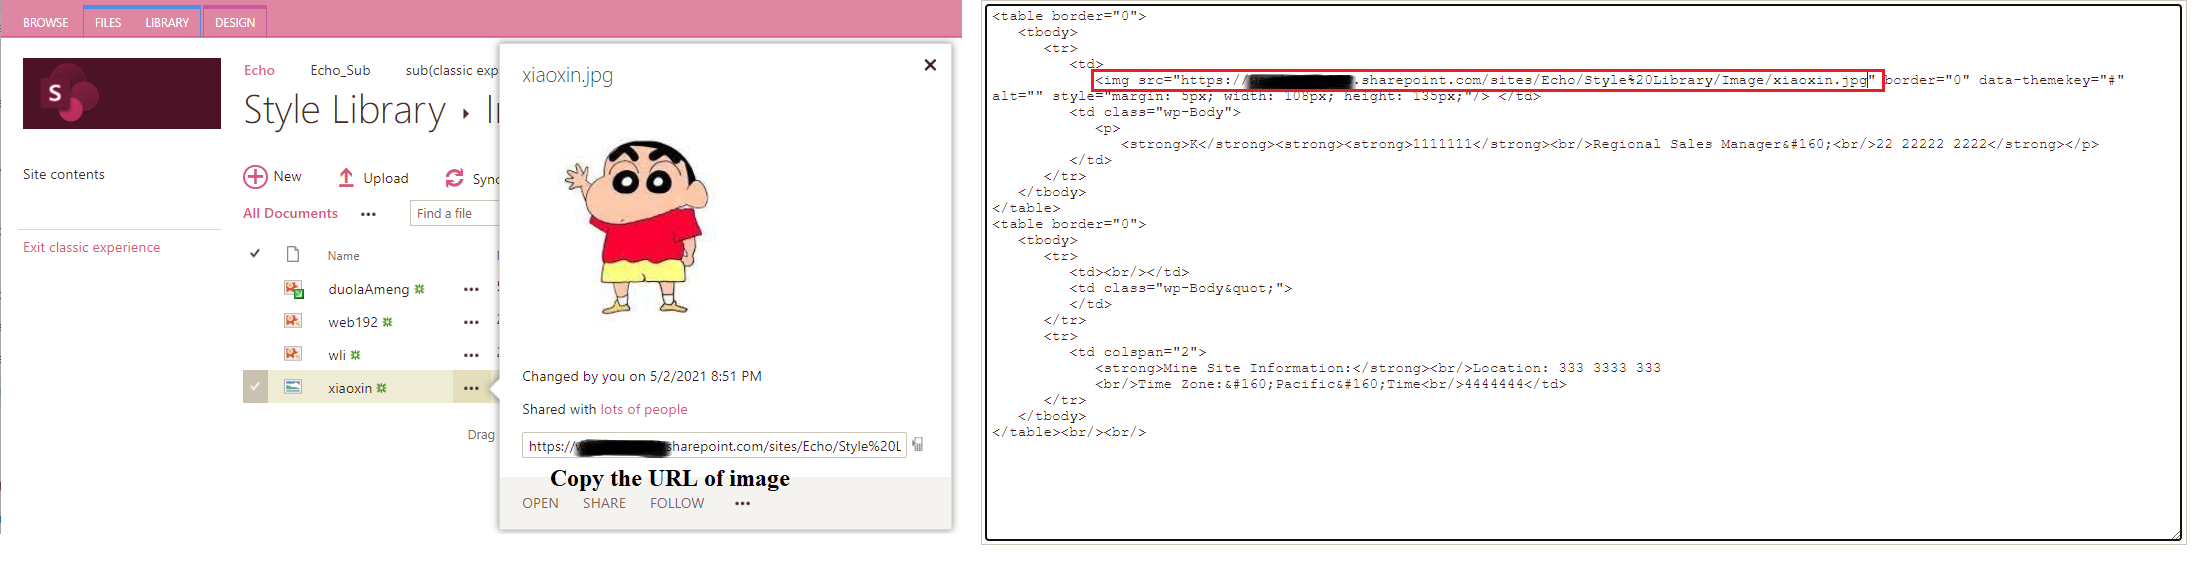This screenshot has height=561, width=2198.
Task: Open the Echo top navigation link
Action: coord(259,70)
